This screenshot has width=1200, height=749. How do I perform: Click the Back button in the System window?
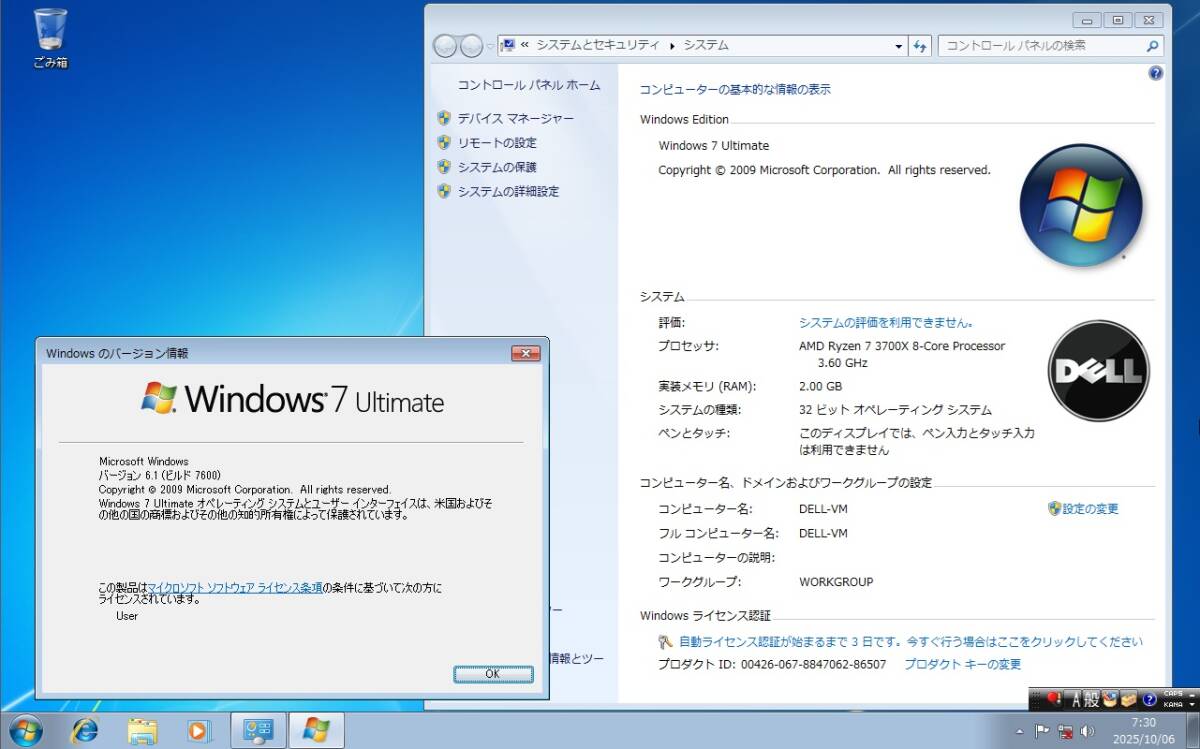[x=445, y=46]
